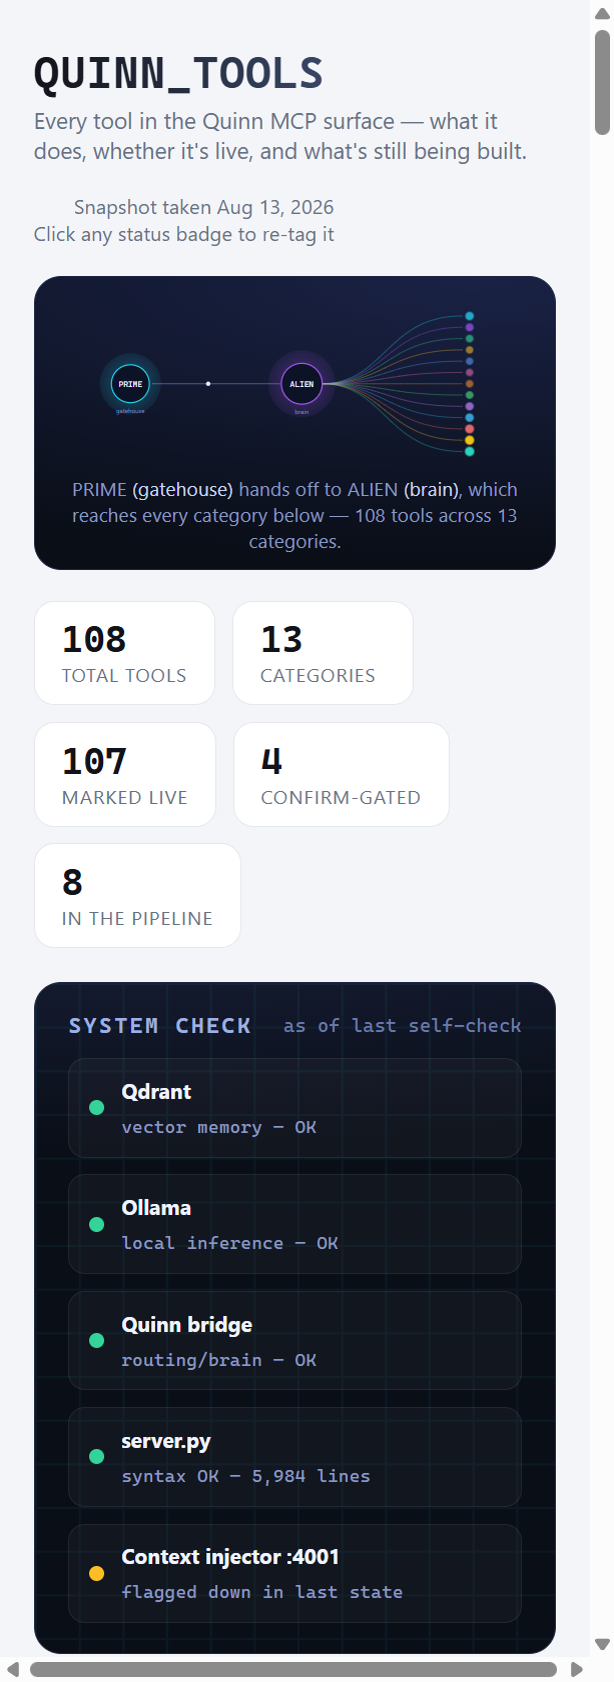Click the vertical scrollbar down arrow
This screenshot has width=614, height=1682.
tap(602, 1644)
